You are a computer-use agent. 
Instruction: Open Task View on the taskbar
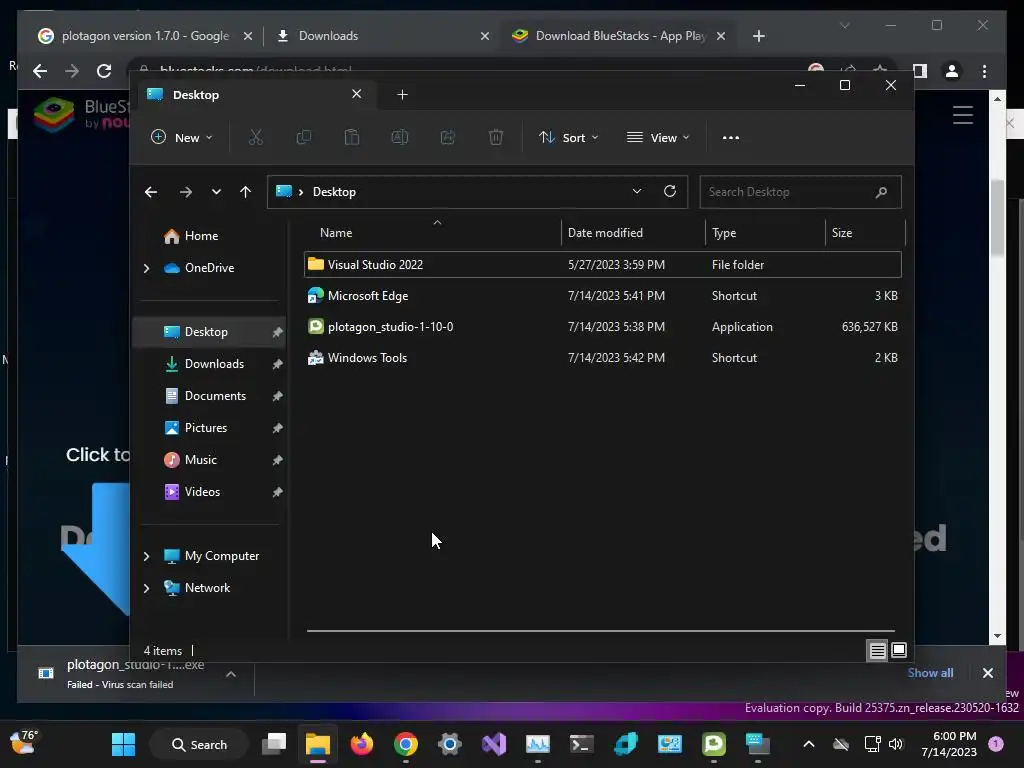[274, 744]
